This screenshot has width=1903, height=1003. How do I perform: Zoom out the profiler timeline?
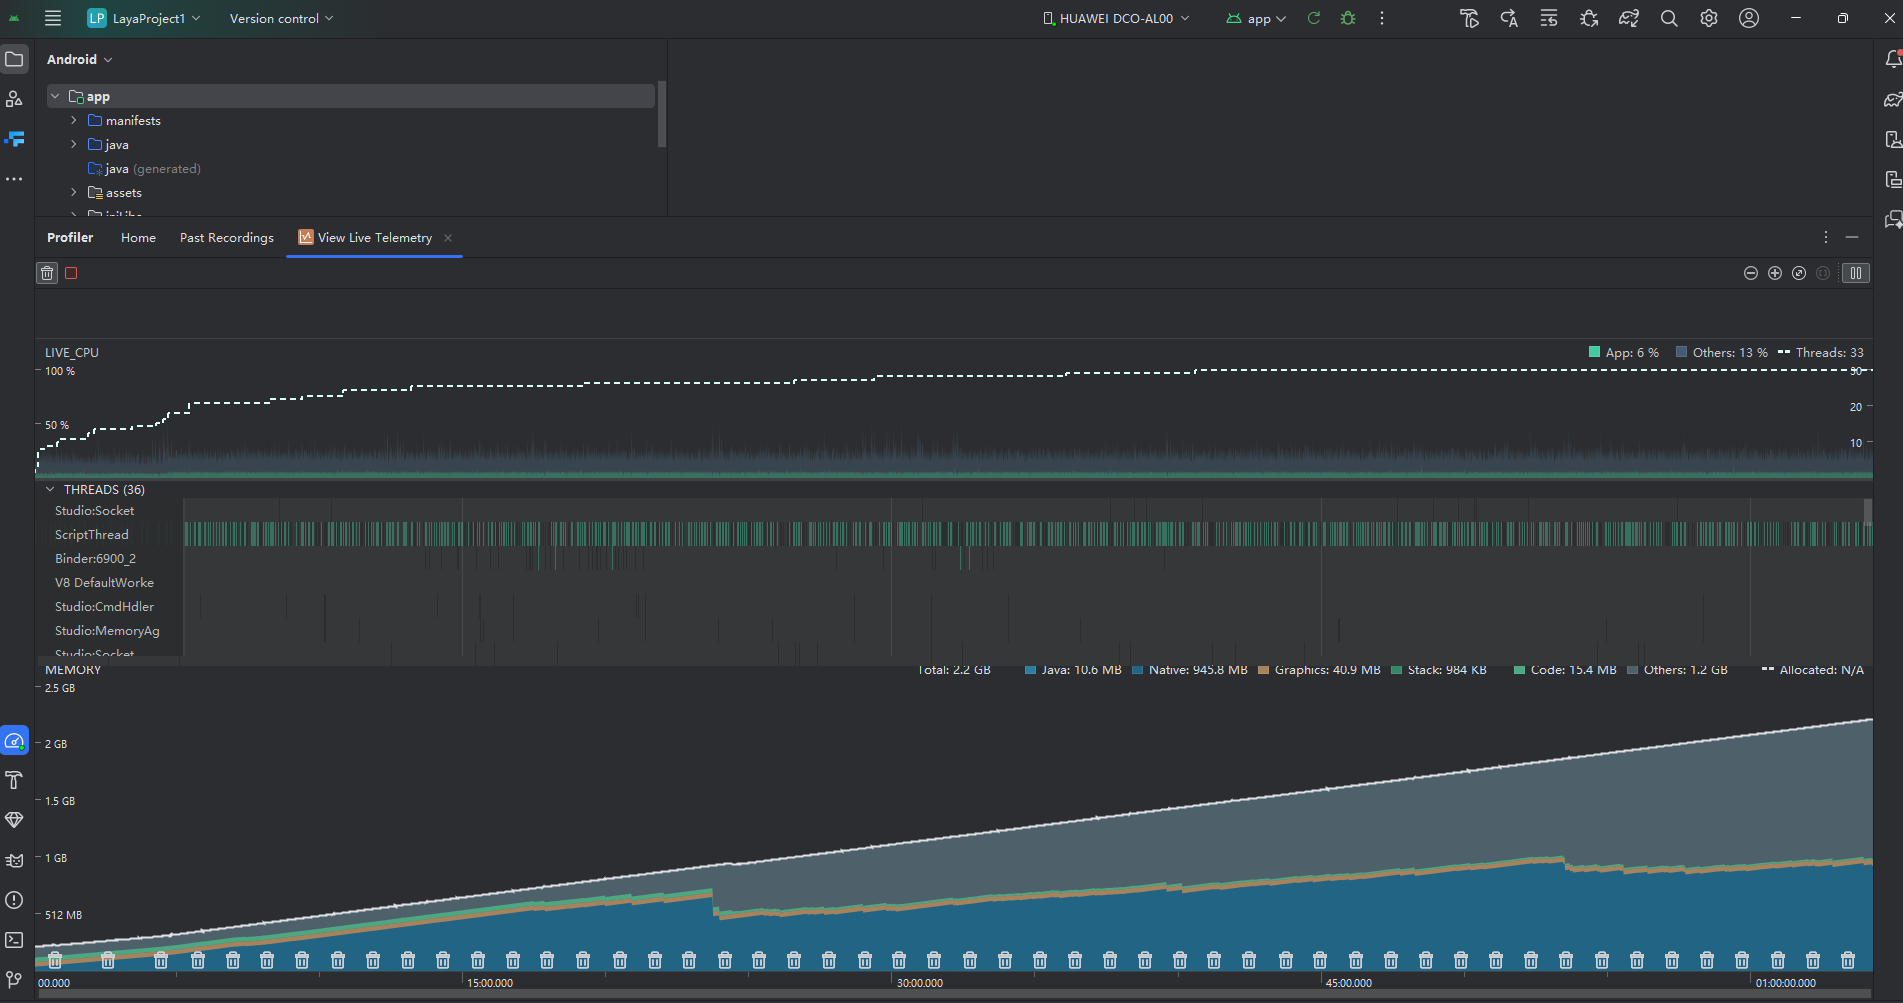[x=1750, y=273]
